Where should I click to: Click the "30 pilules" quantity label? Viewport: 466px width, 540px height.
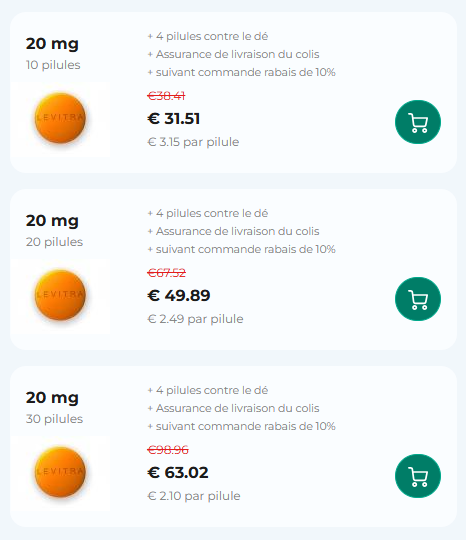(54, 419)
